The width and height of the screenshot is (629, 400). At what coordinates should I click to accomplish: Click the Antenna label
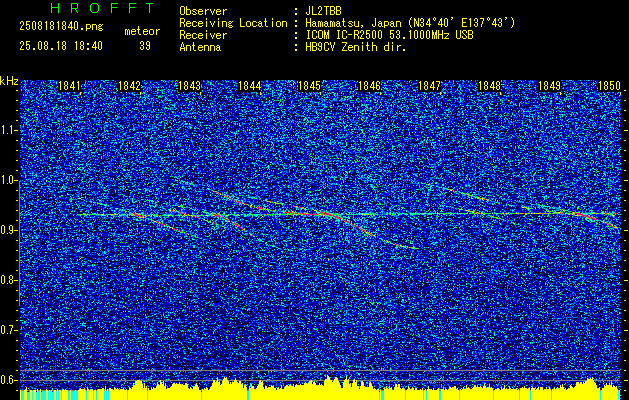click(x=200, y=47)
